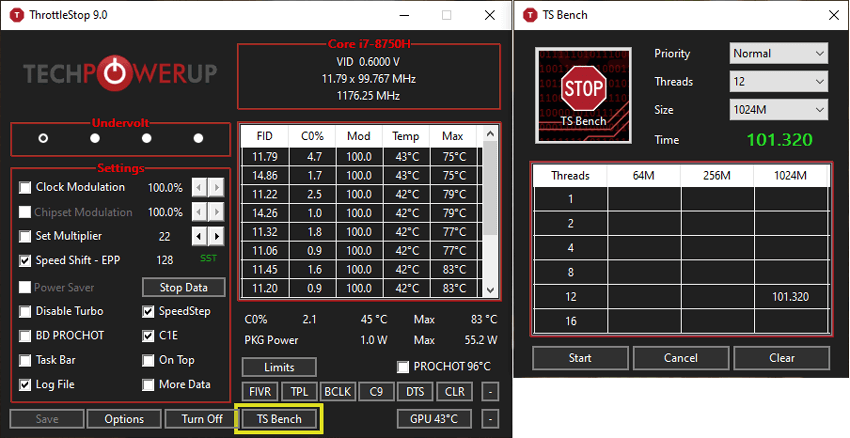
Task: Uncheck the Speed Shift - EPP option
Action: pos(26,261)
